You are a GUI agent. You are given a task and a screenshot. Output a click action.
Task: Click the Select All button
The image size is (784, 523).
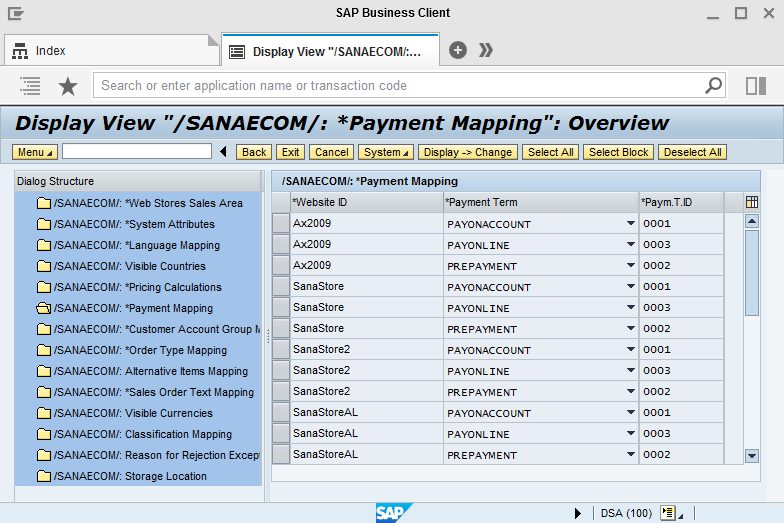pos(550,152)
